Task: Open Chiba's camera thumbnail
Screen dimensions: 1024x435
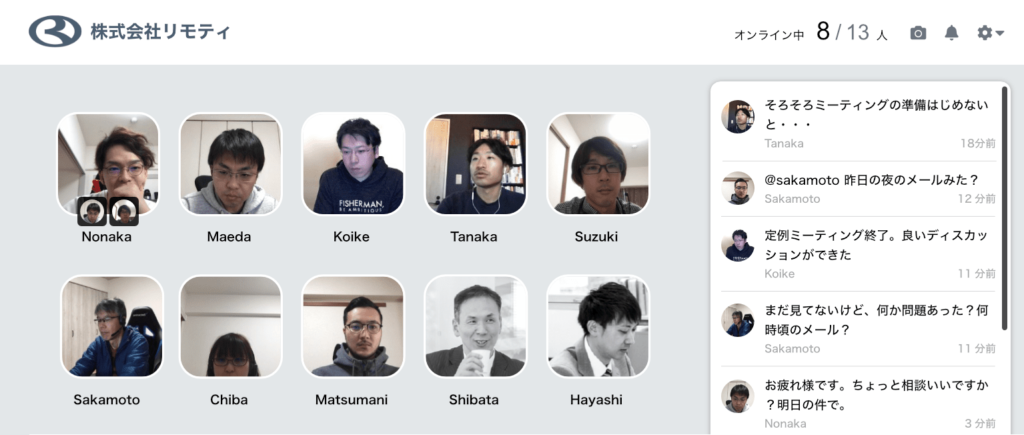Action: tap(231, 326)
